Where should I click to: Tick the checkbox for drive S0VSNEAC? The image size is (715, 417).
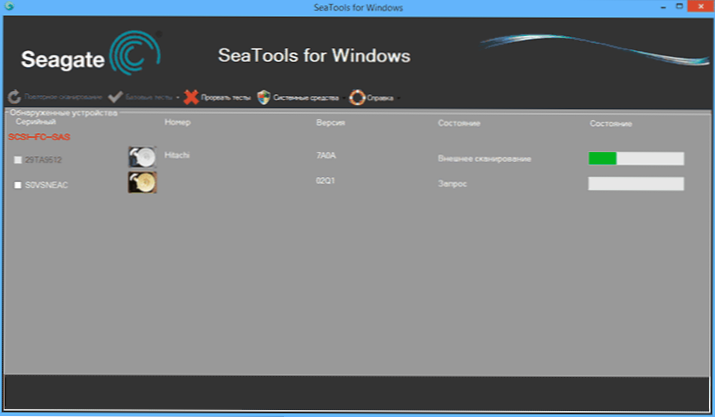pos(18,185)
